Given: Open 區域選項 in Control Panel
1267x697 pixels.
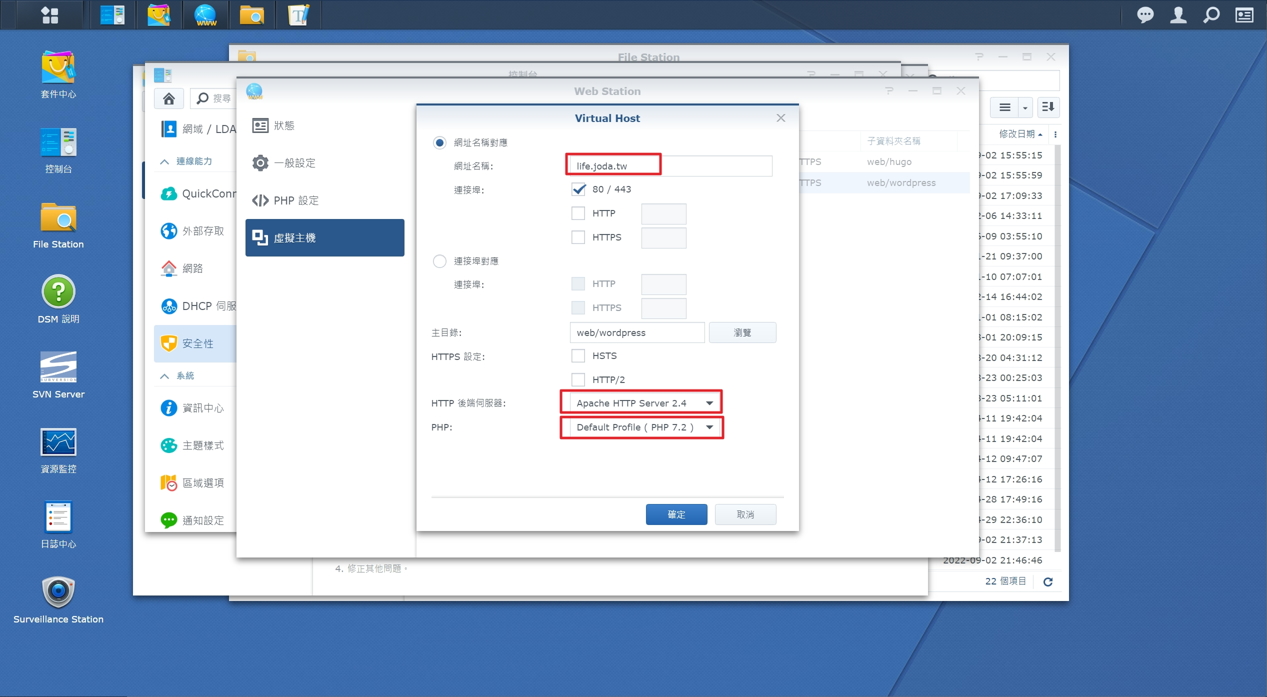Looking at the screenshot, I should pyautogui.click(x=196, y=483).
